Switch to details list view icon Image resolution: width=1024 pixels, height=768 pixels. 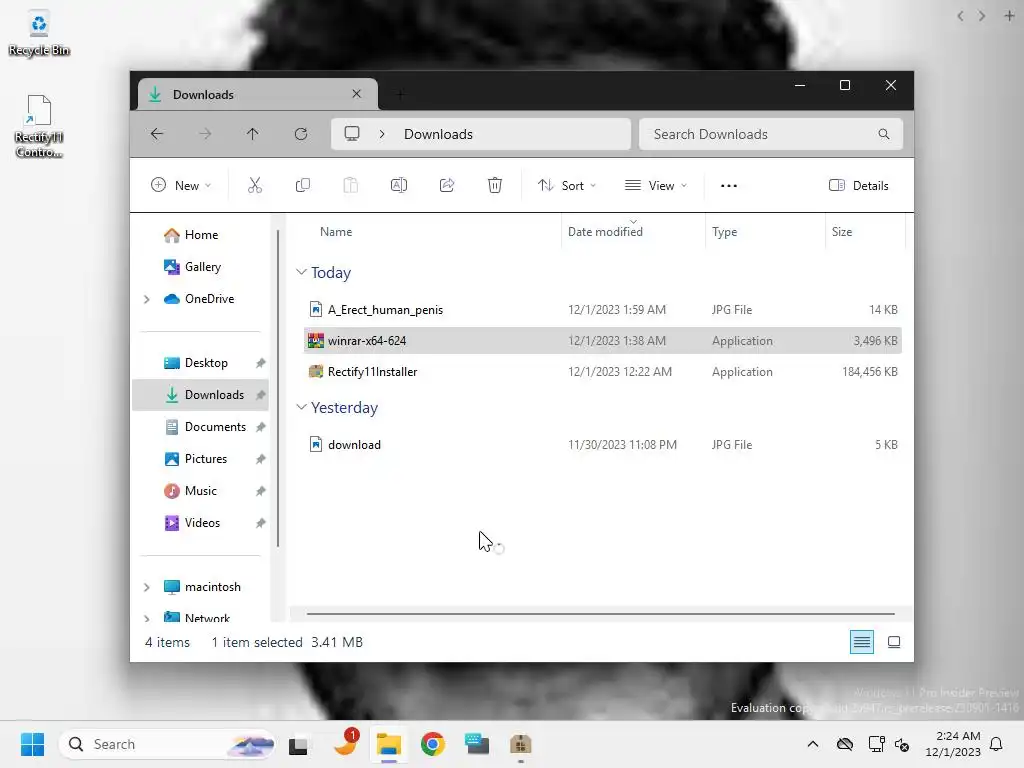862,642
